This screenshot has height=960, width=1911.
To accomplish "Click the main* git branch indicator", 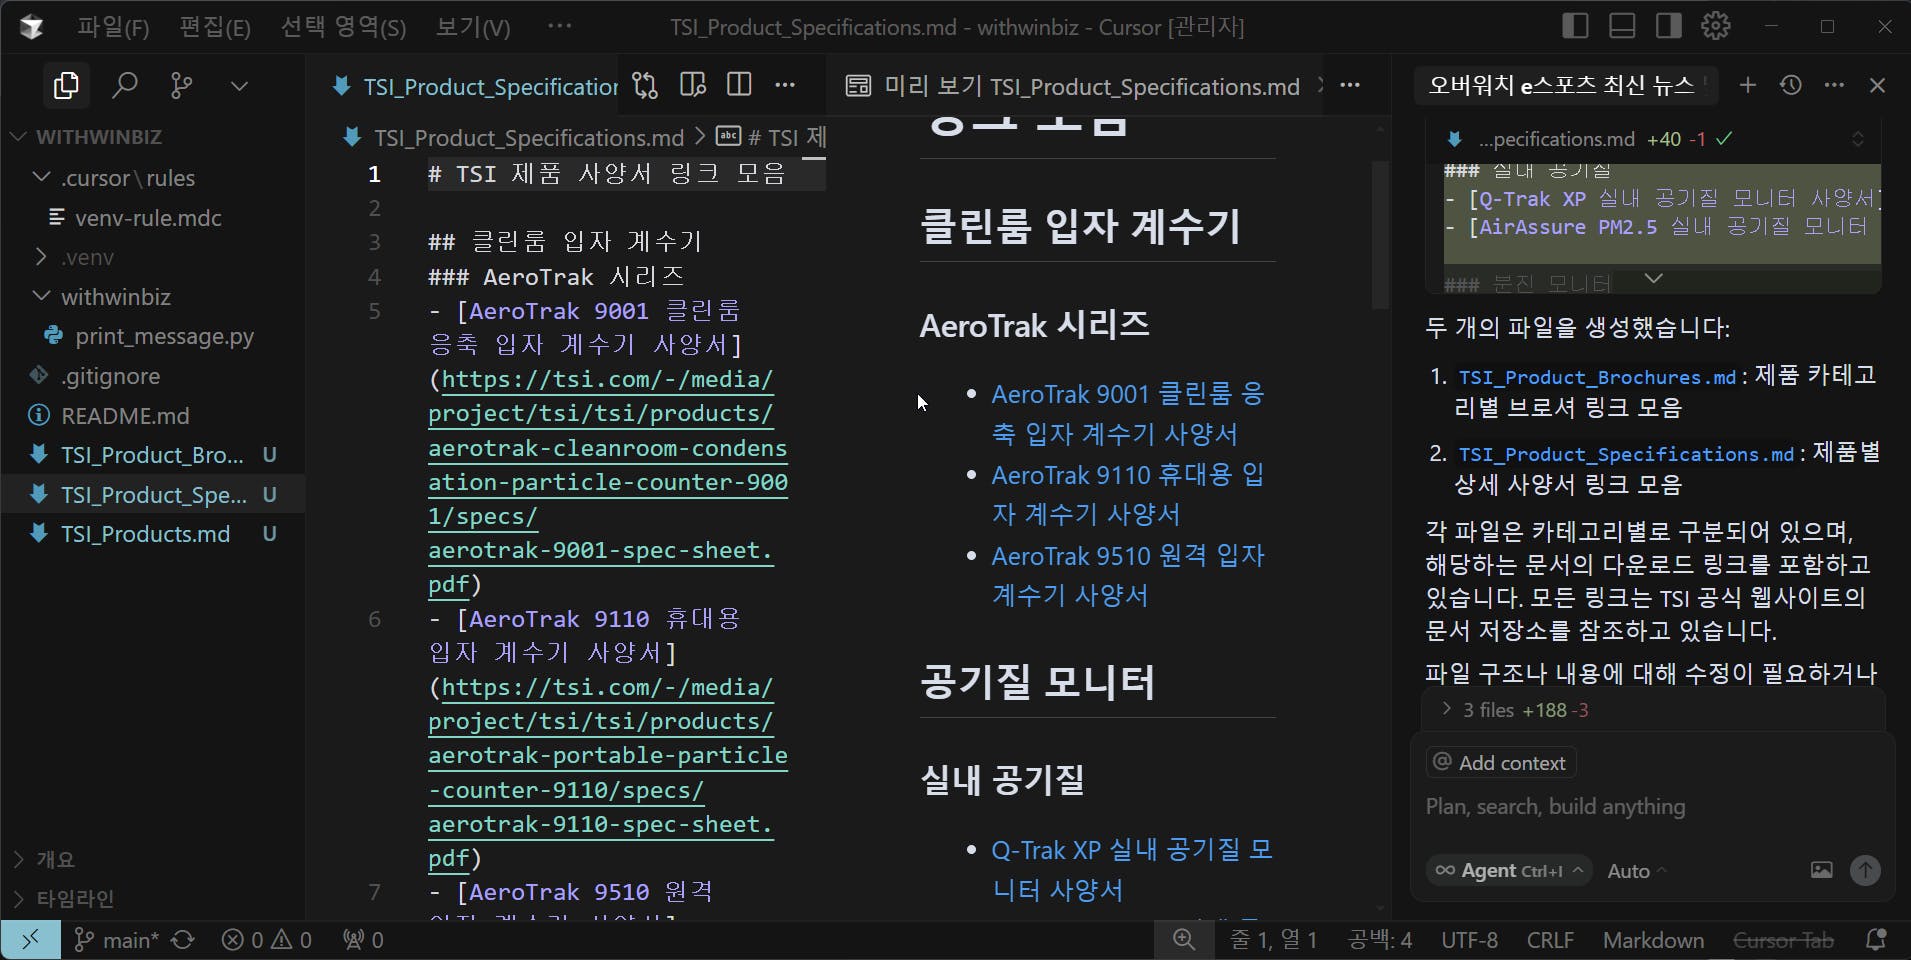I will click(118, 940).
